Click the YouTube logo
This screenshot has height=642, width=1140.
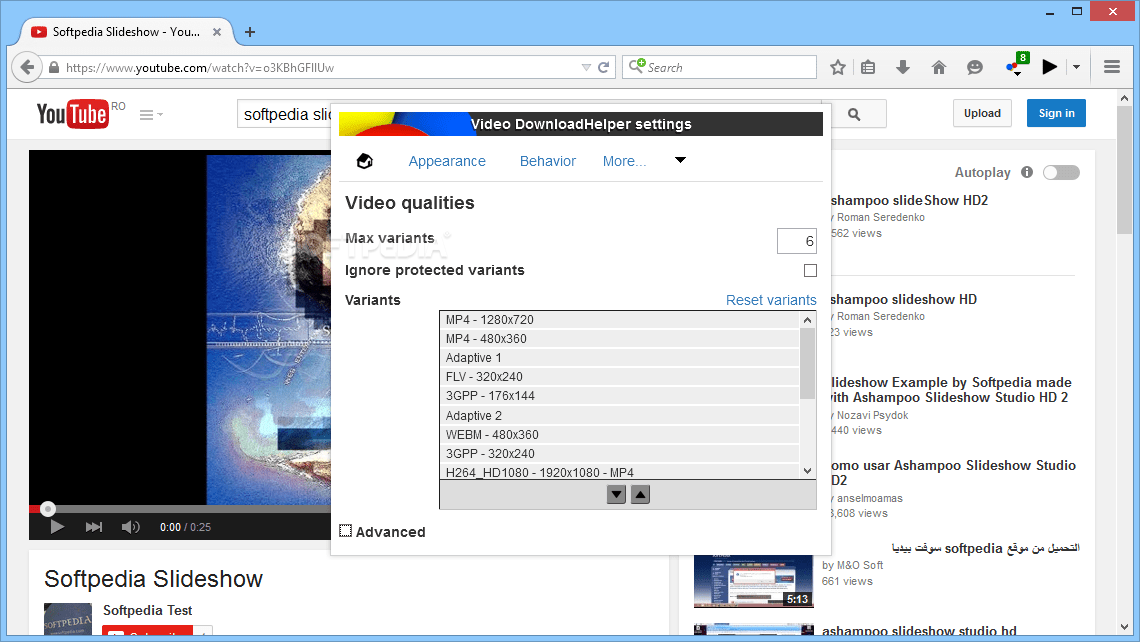click(75, 113)
